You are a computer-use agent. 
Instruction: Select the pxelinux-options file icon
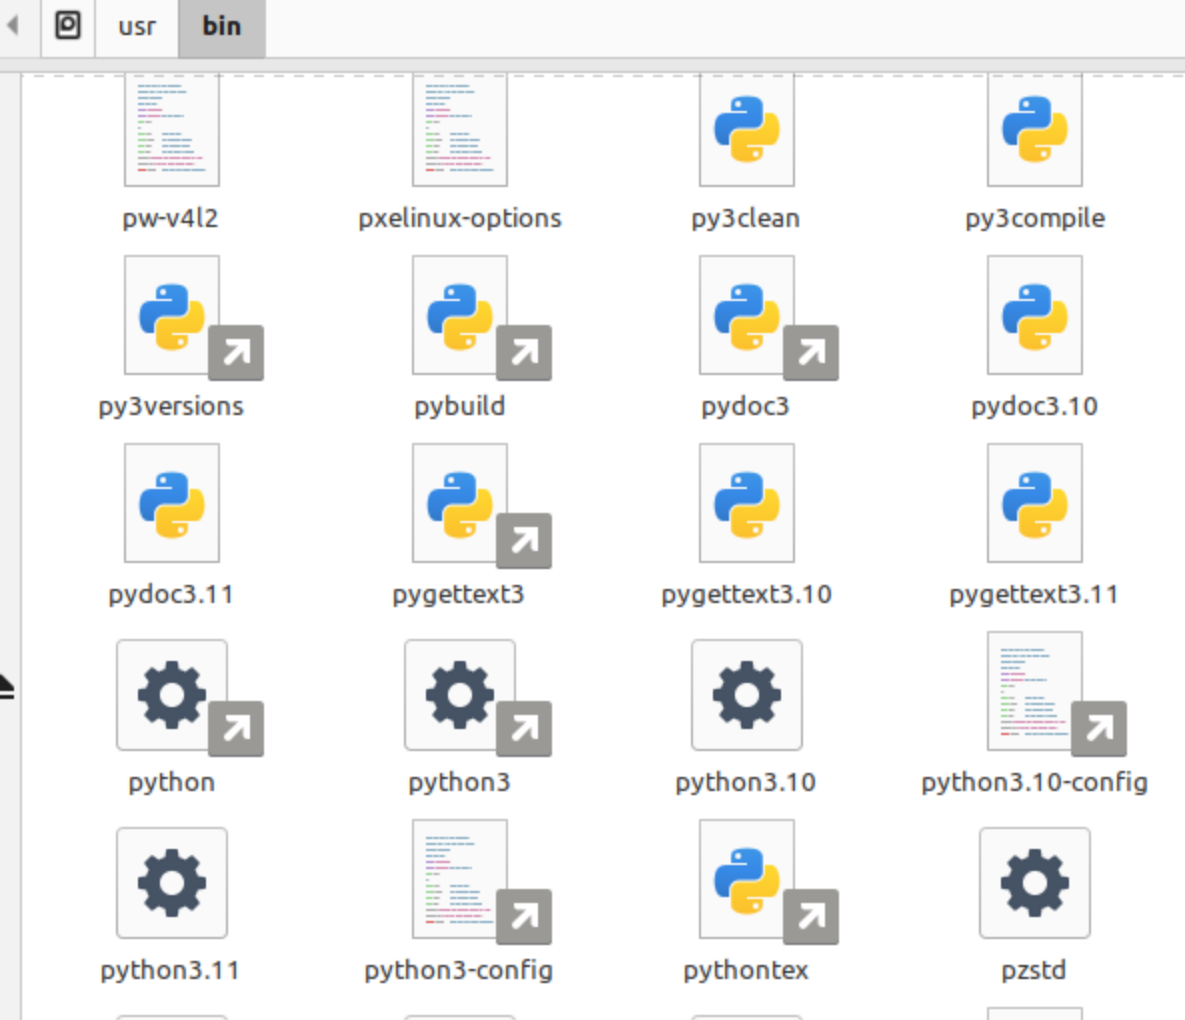point(459,130)
